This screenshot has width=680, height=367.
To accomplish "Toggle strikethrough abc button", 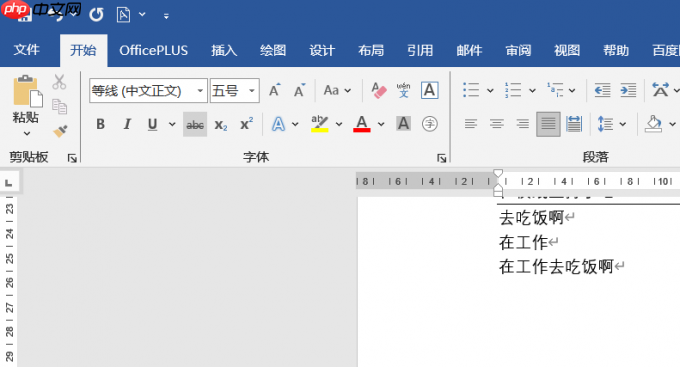I will tap(195, 125).
